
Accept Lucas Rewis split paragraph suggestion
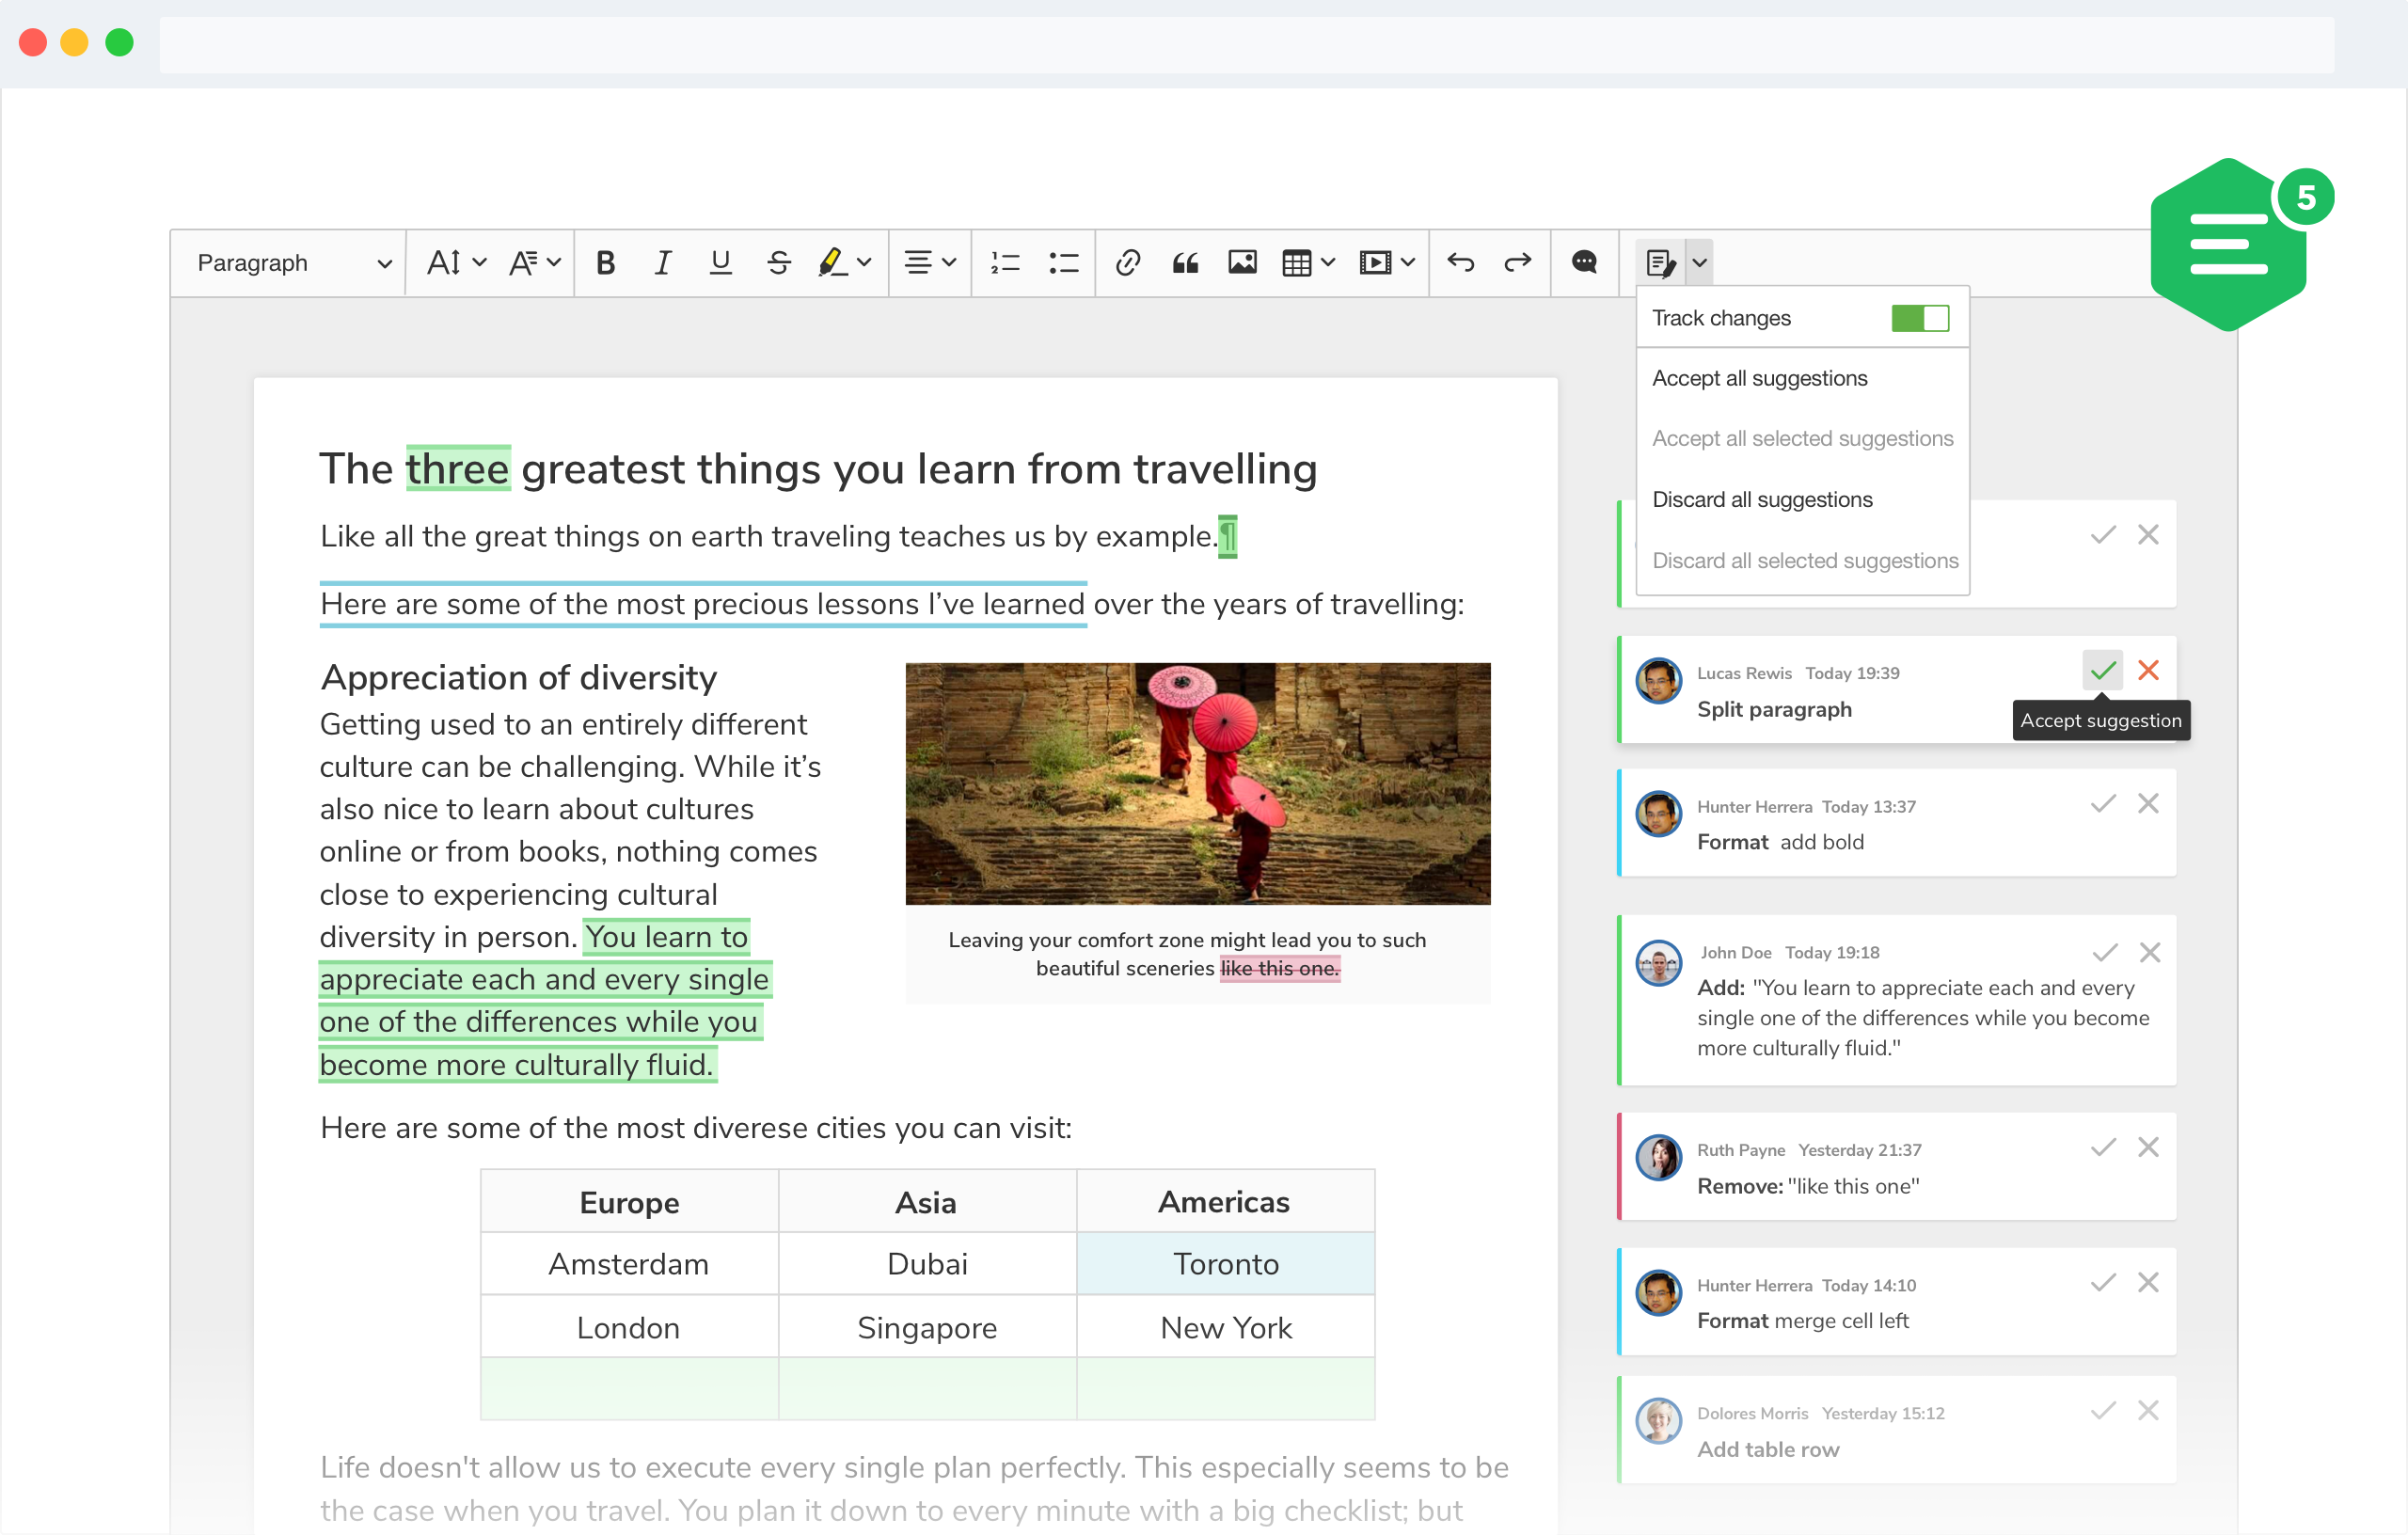[x=2100, y=670]
